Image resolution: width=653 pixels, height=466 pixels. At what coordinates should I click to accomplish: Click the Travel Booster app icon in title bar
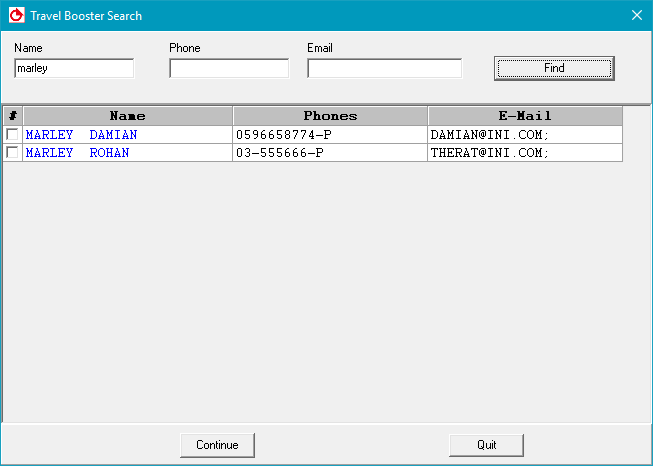pyautogui.click(x=15, y=15)
